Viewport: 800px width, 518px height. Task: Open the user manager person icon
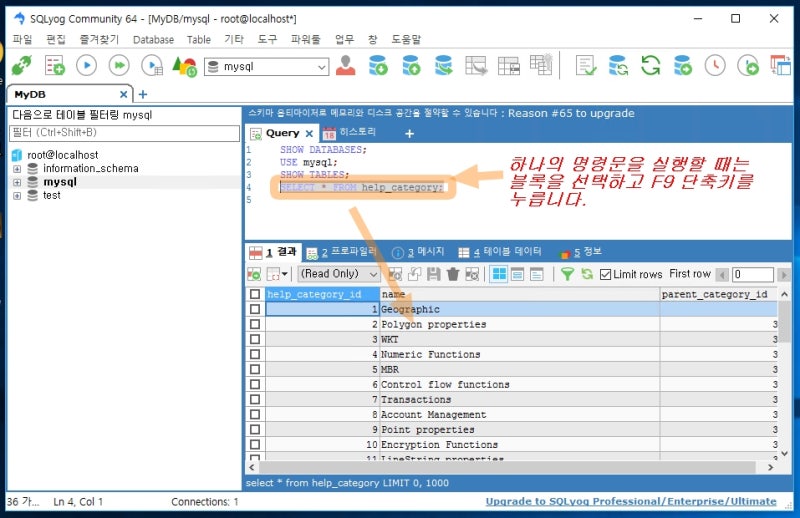coord(345,65)
